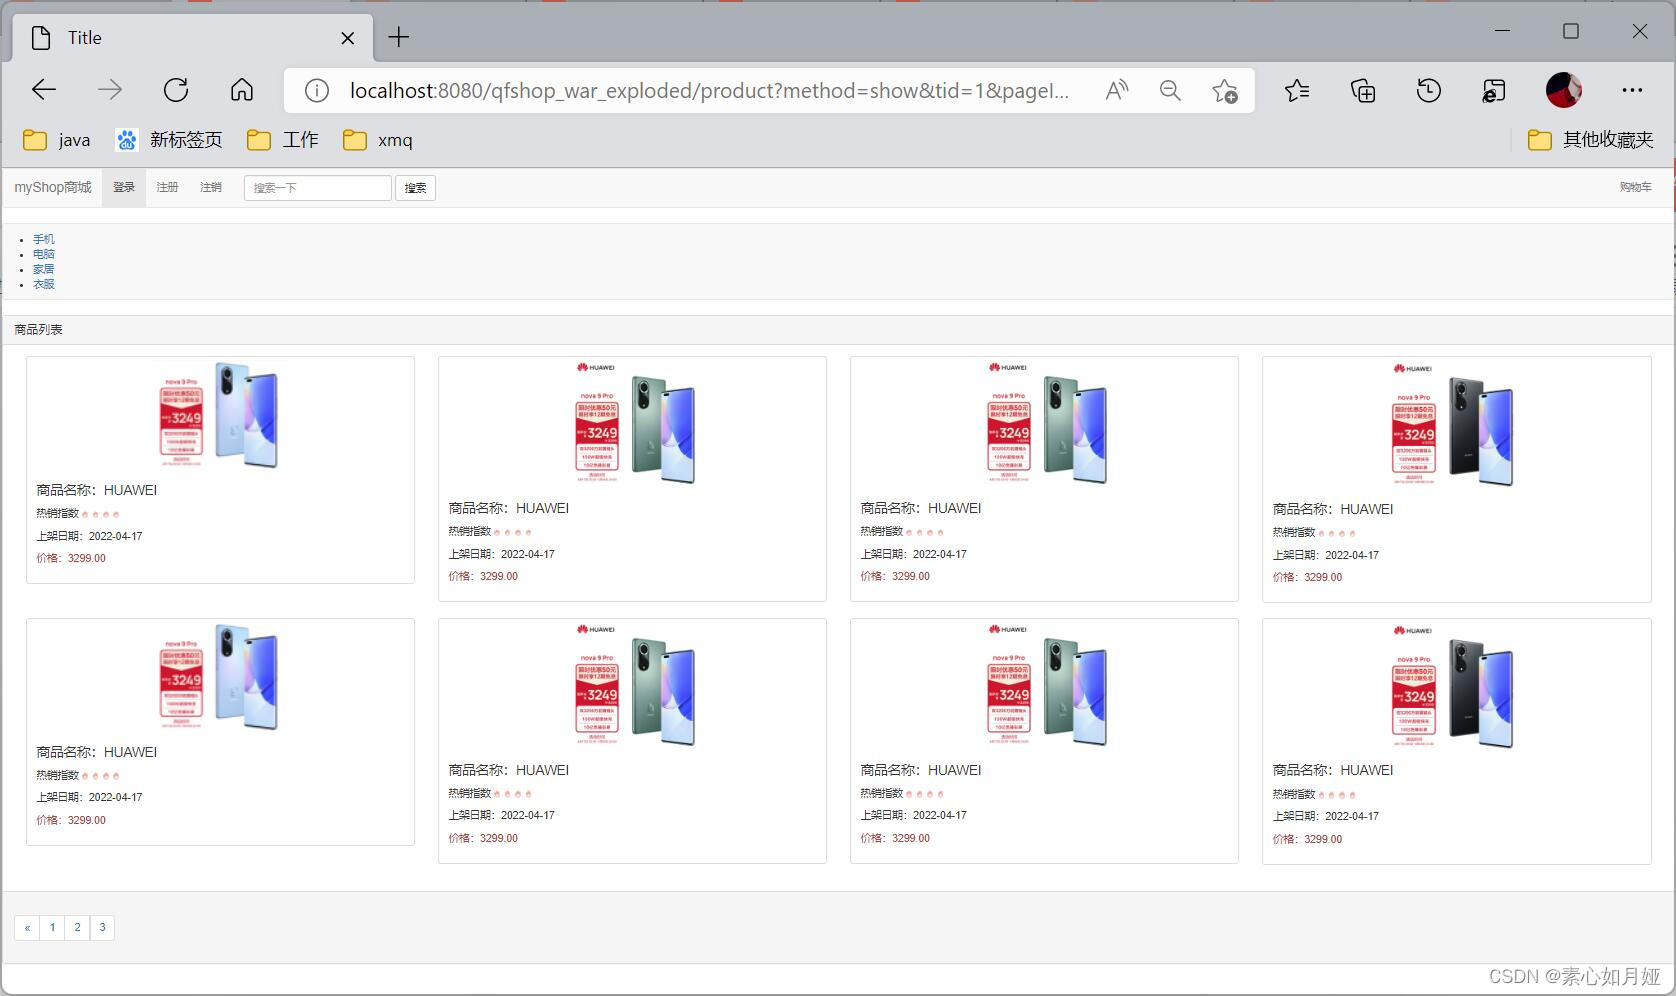This screenshot has height=996, width=1676.
Task: Open the xmq bookmarks folder
Action: (x=378, y=140)
